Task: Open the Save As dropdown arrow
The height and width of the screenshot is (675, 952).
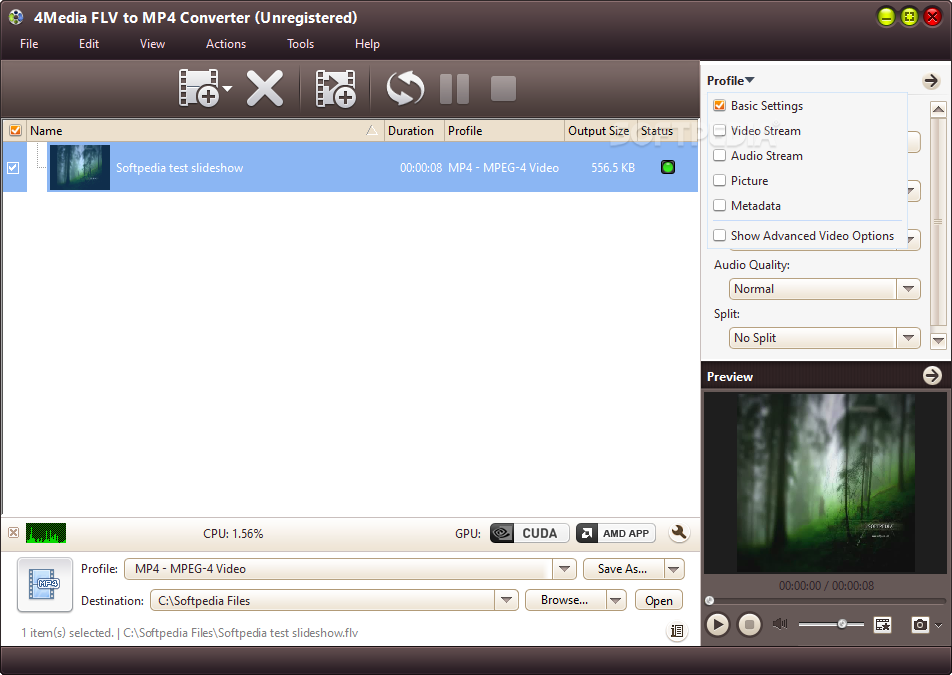Action: (x=674, y=569)
